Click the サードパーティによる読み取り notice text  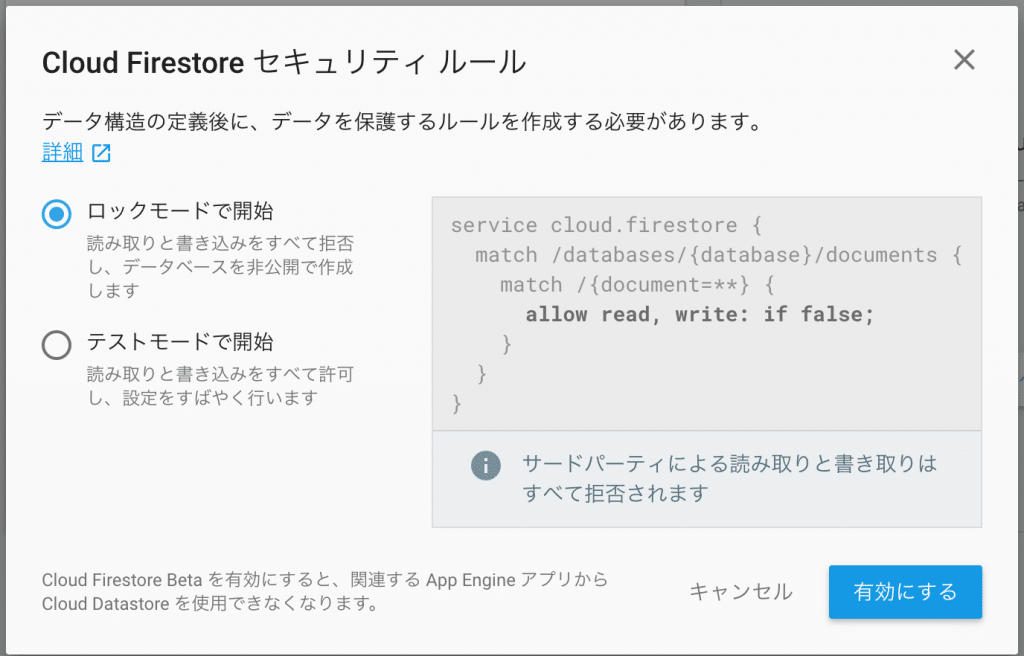(x=729, y=478)
